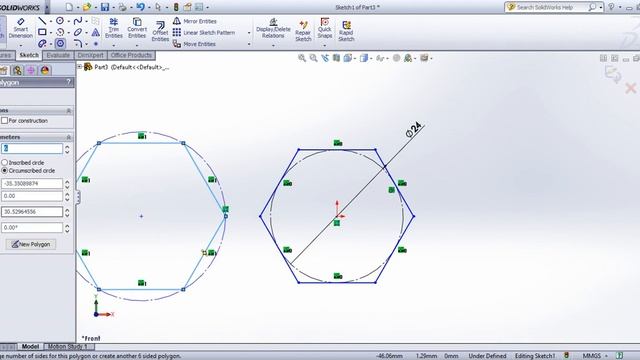The image size is (640, 360).
Task: Select the Smart Dimension tool
Action: pyautogui.click(x=20, y=28)
